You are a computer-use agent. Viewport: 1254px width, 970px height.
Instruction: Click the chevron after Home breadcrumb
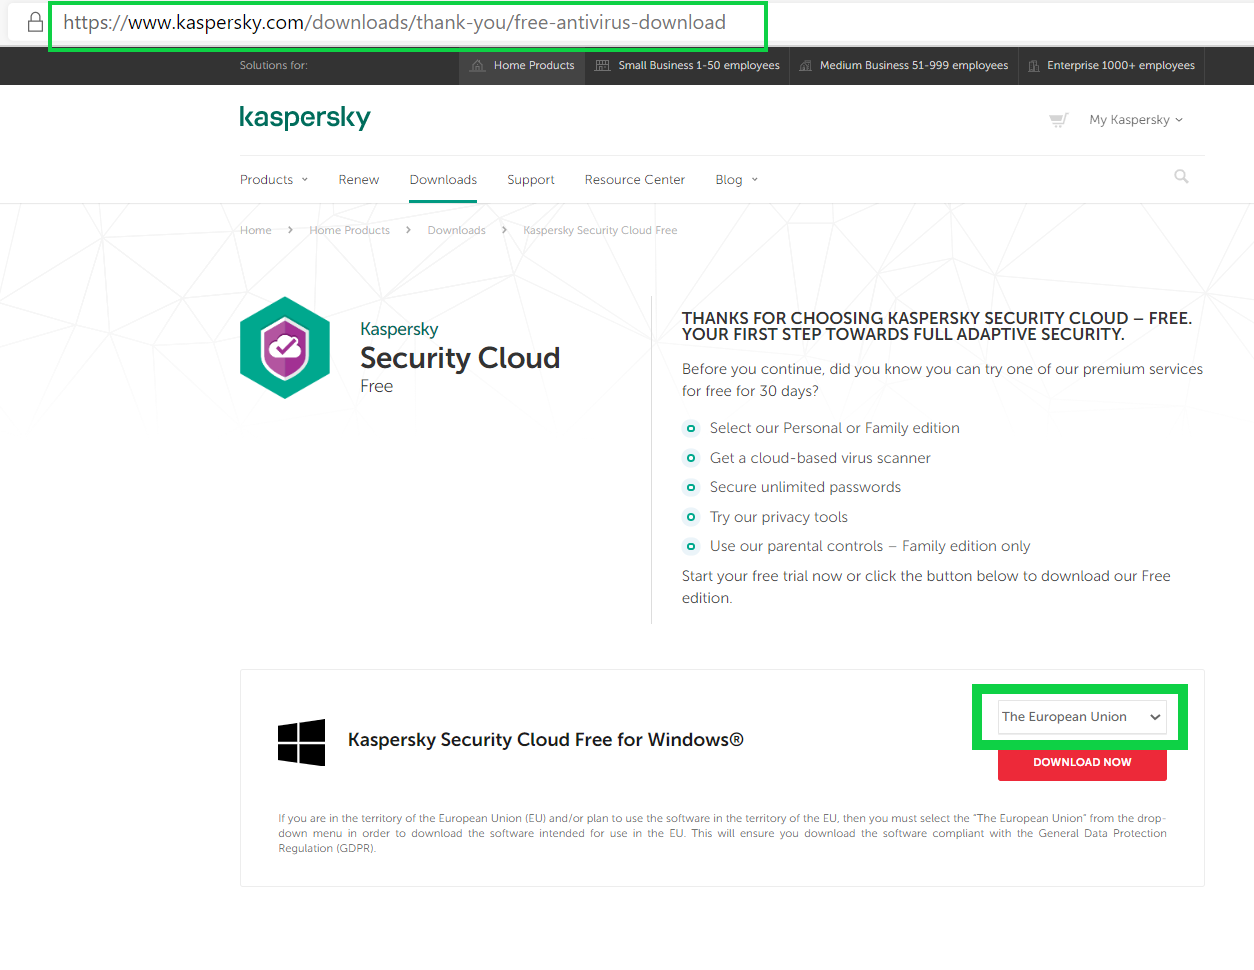[x=290, y=230]
